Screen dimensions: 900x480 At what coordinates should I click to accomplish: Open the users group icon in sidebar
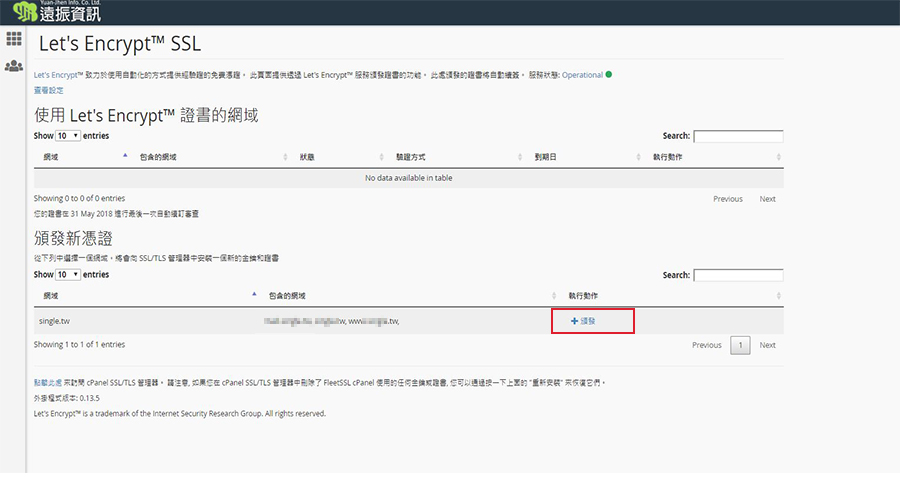(x=14, y=66)
